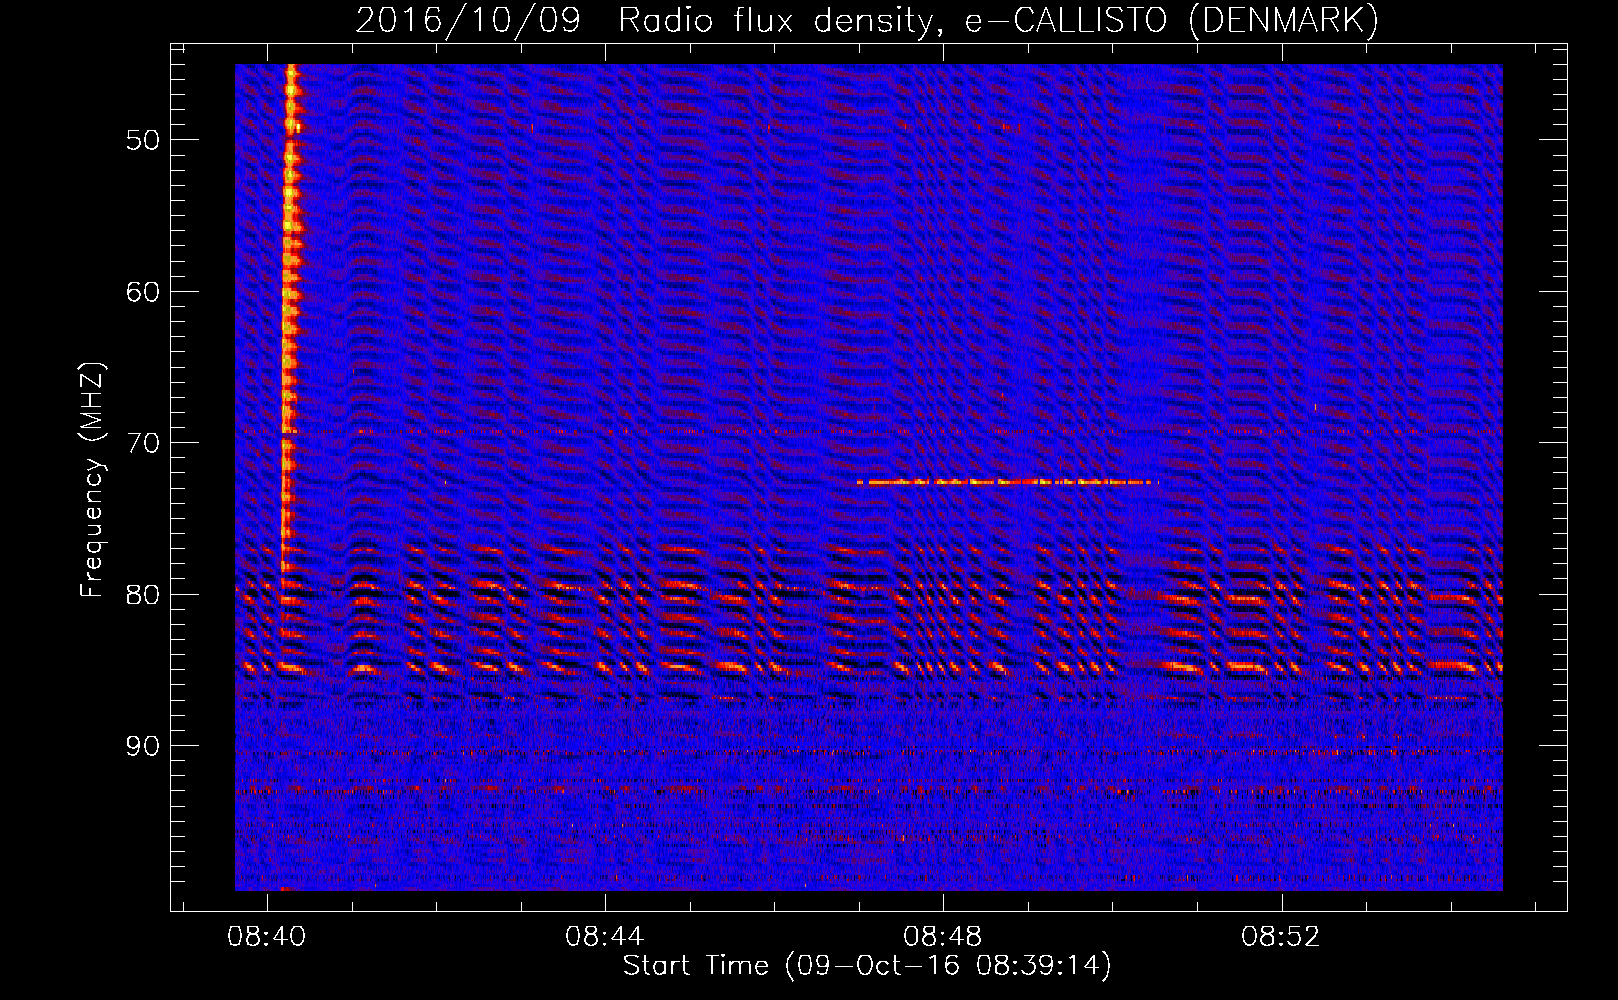
Task: Select the 'Frequency (MHZ)' vertical axis label
Action: pyautogui.click(x=92, y=480)
